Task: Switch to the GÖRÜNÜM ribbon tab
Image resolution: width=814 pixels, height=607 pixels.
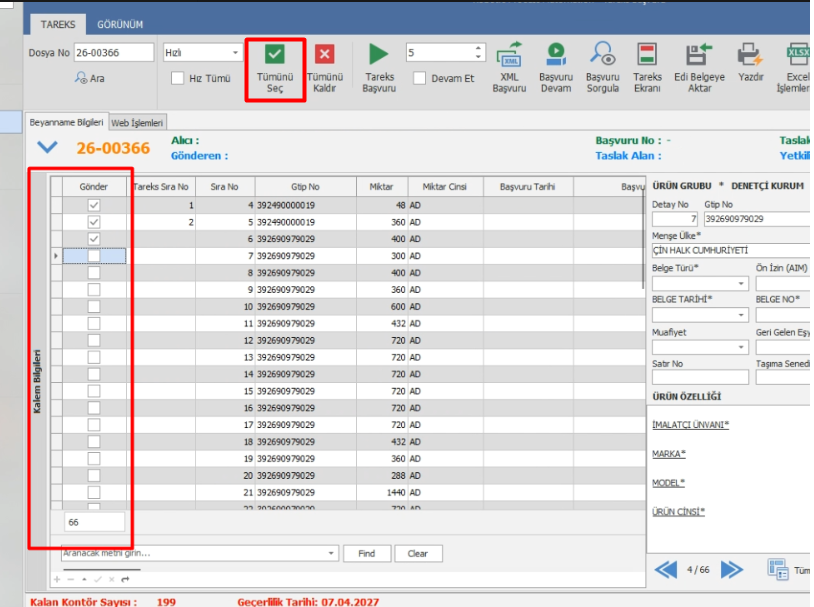Action: [120, 24]
